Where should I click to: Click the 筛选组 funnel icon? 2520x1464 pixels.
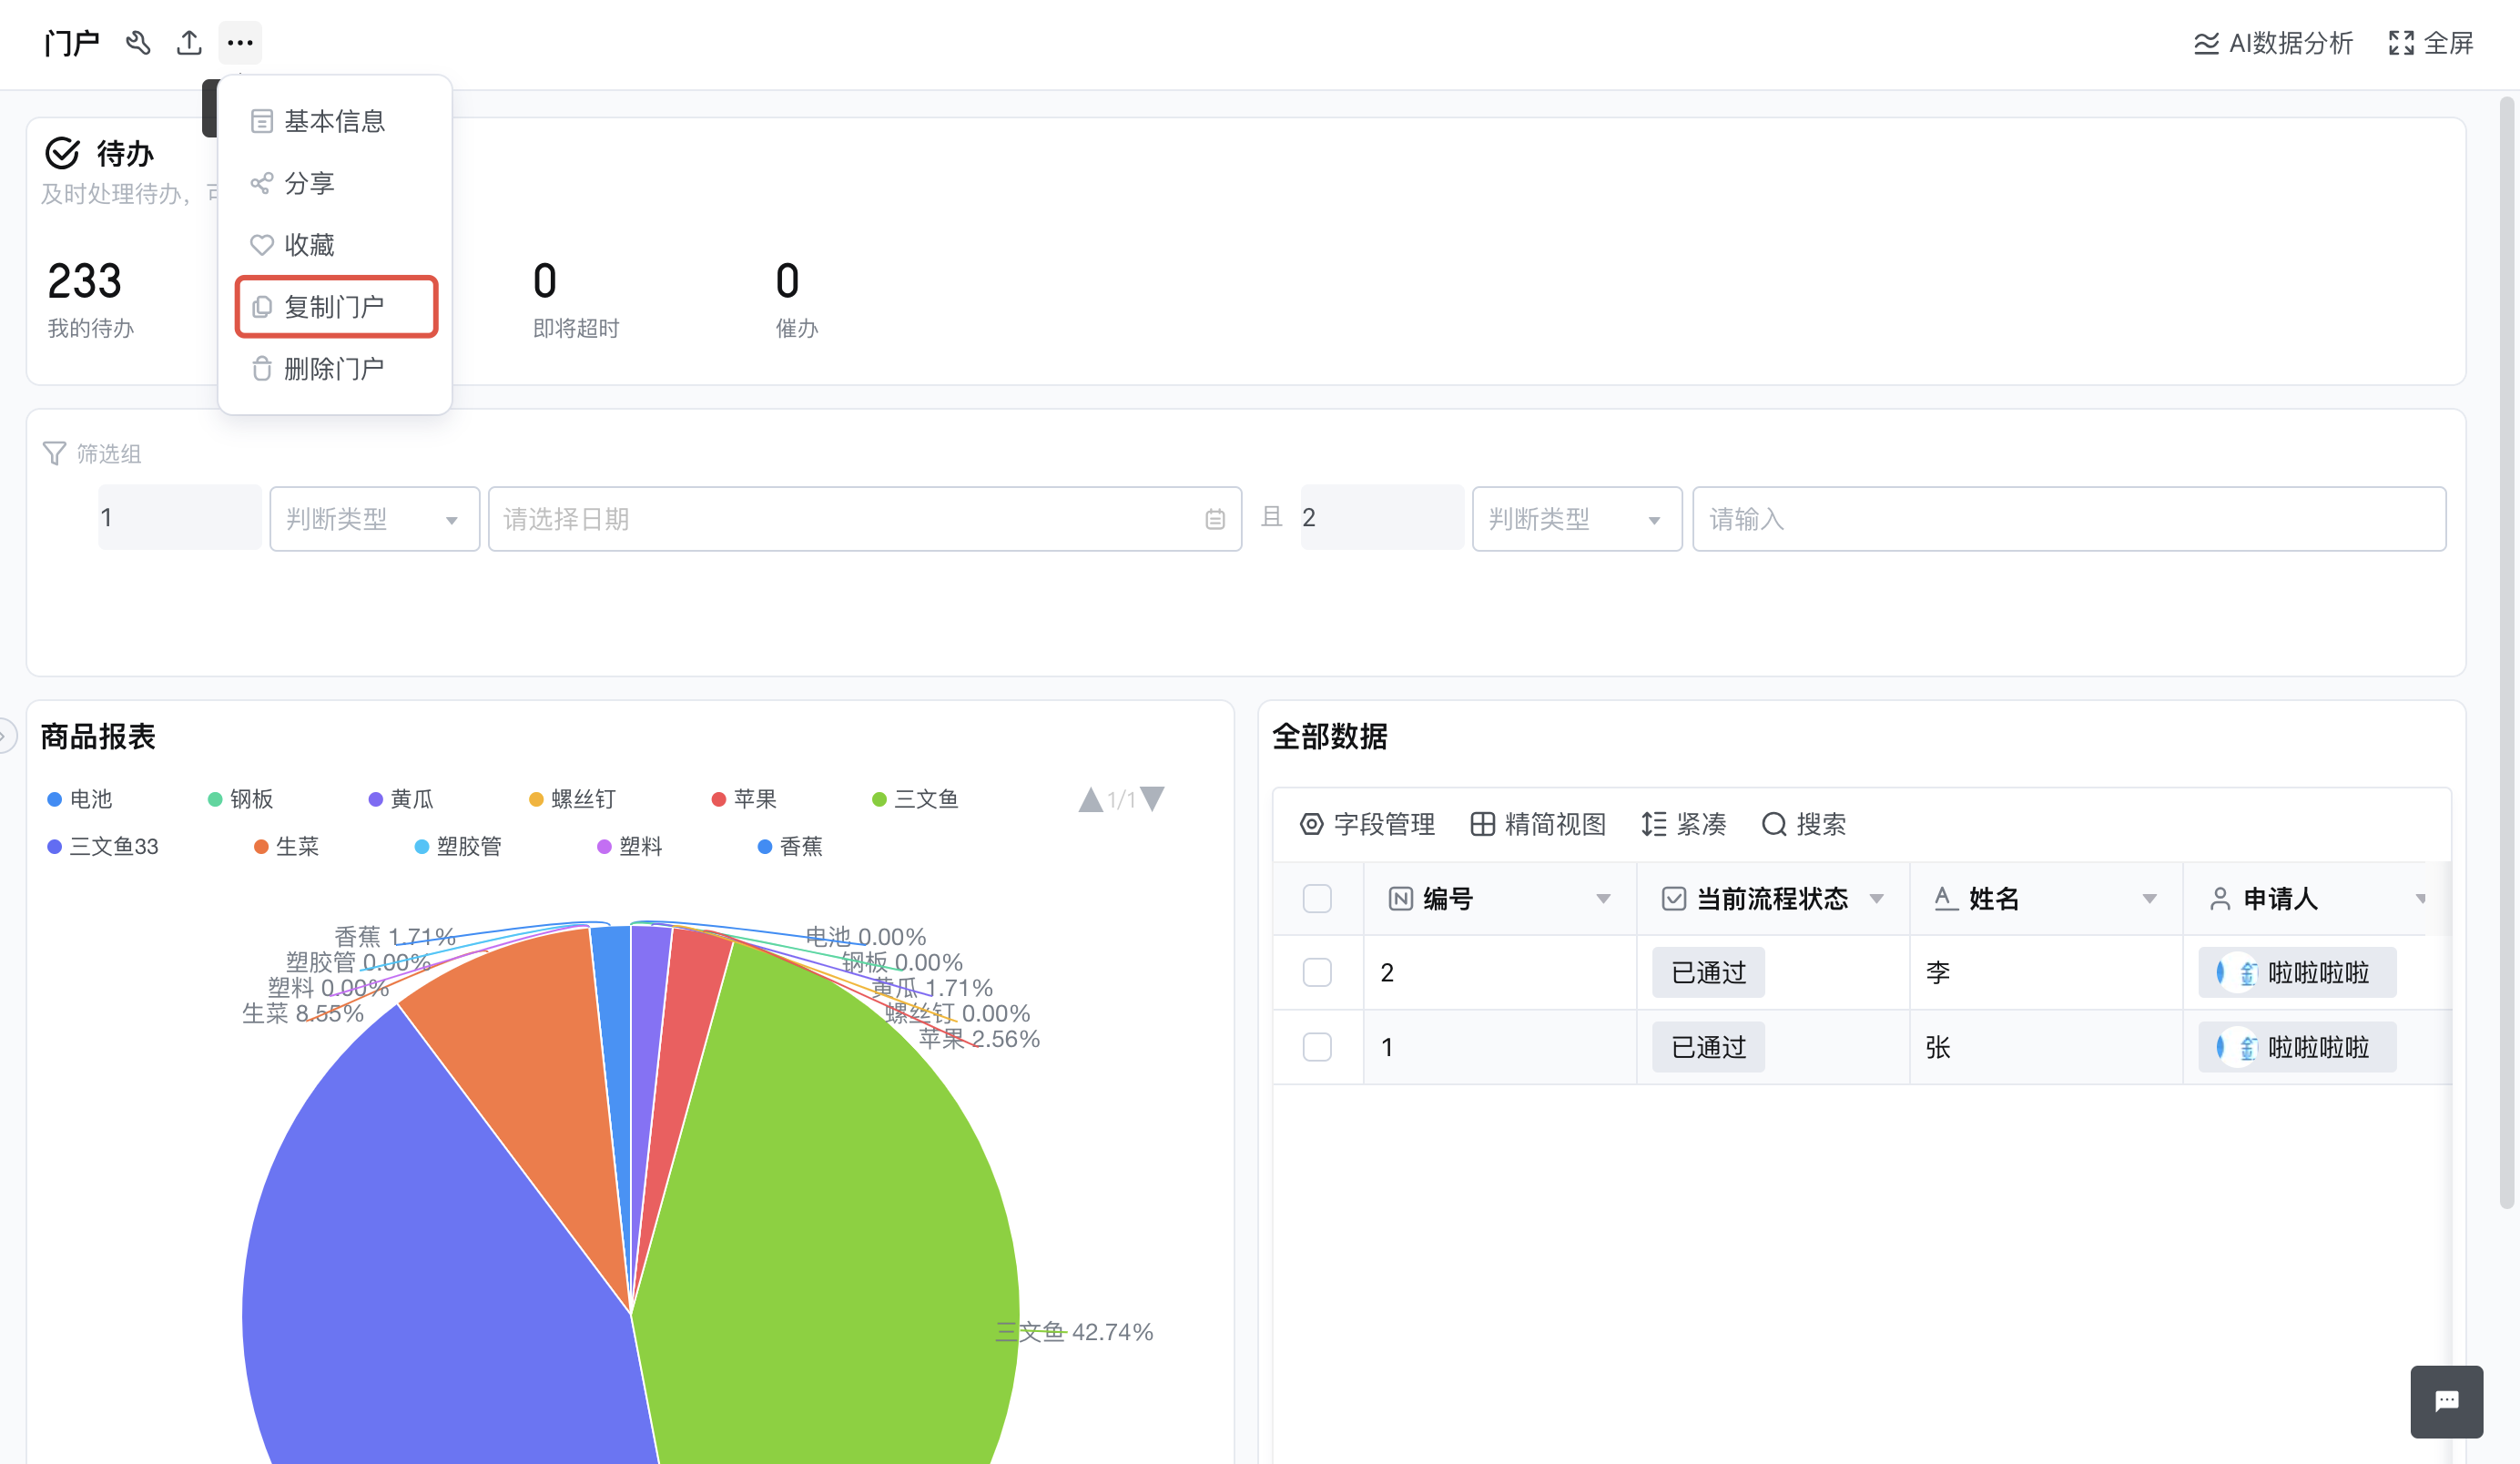[54, 454]
